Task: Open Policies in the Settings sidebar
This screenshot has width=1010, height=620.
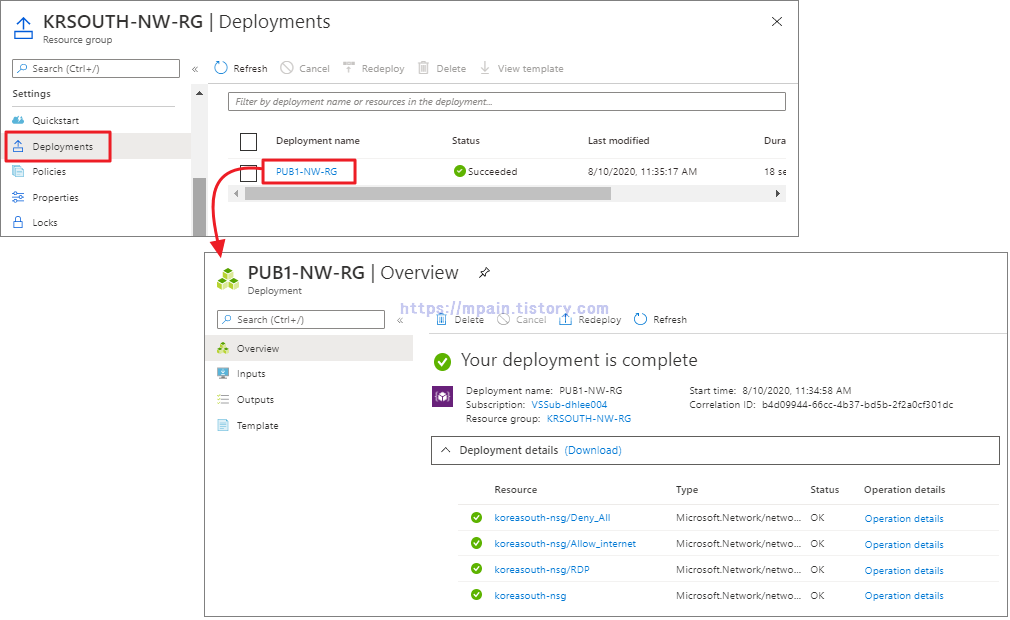Action: point(49,171)
